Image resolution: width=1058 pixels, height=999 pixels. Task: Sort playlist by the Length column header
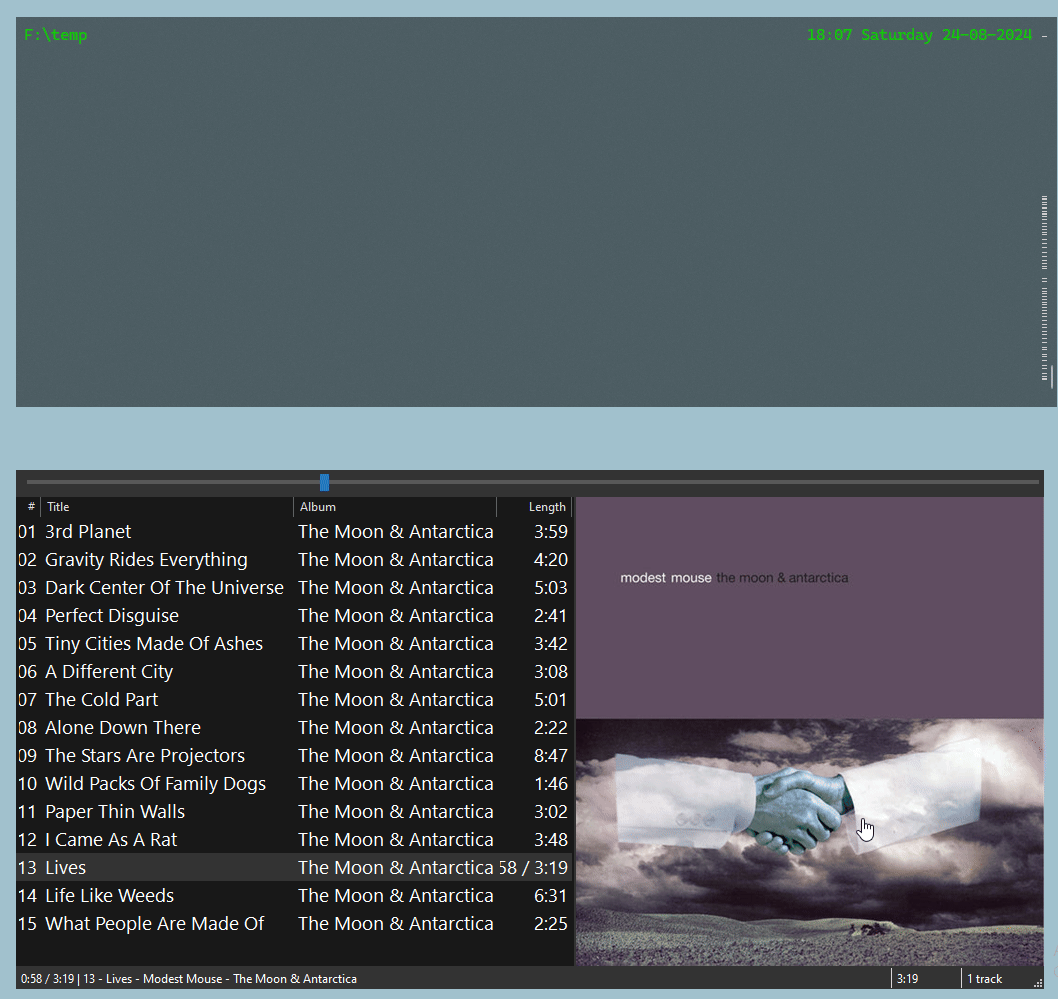click(534, 507)
